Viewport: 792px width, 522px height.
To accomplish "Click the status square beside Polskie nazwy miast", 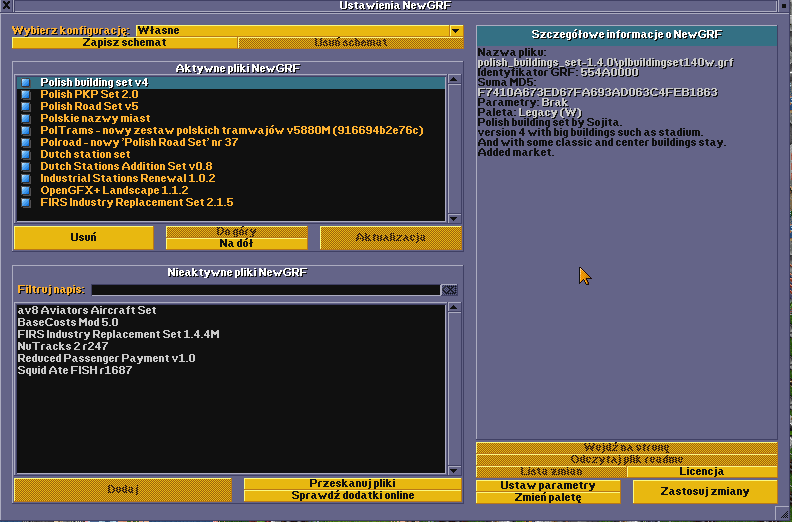I will click(26, 118).
